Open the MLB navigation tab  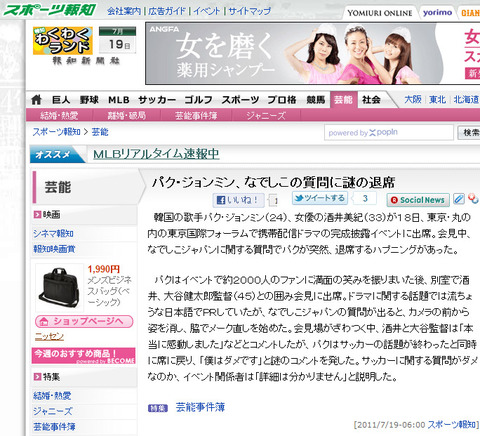pos(119,99)
